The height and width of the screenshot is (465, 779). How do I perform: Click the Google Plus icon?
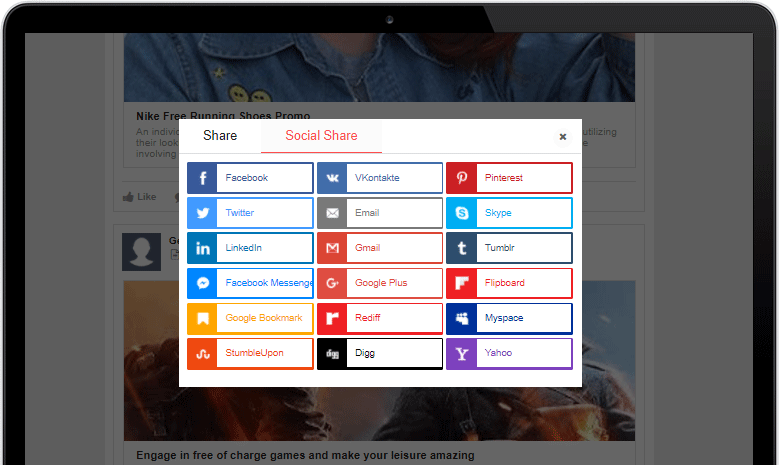332,283
